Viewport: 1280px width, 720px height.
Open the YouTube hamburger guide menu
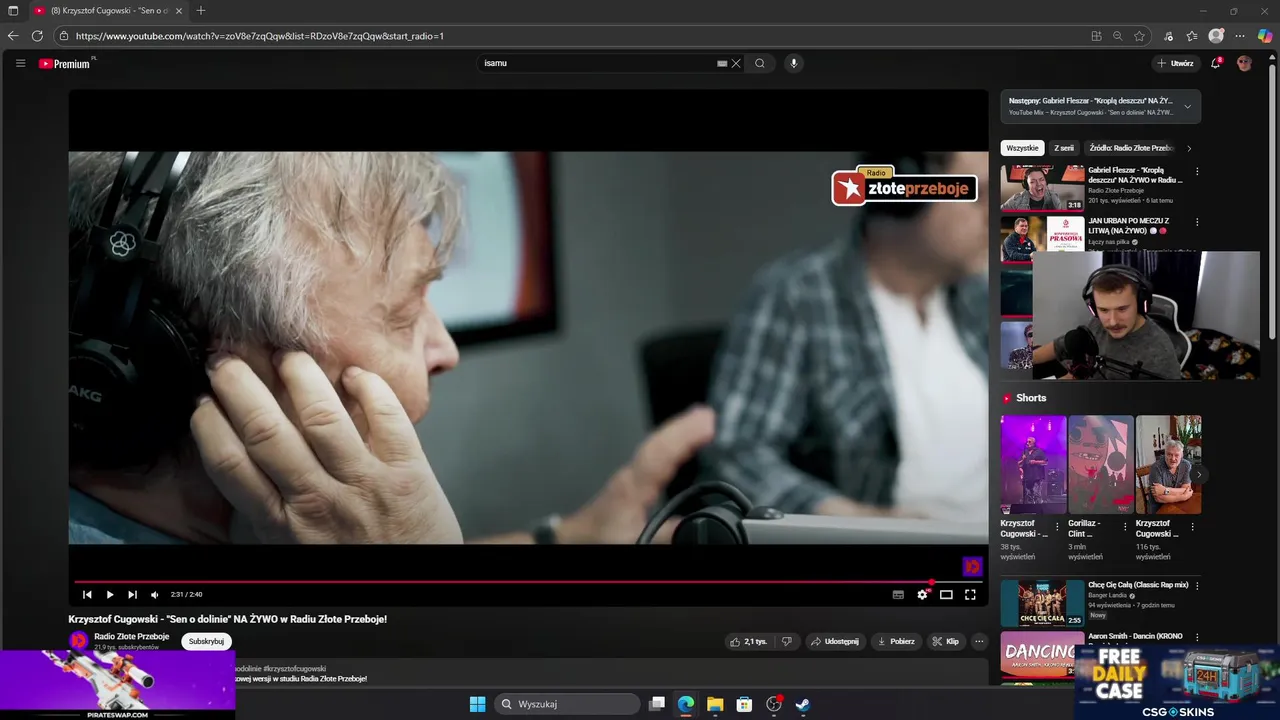[20, 63]
